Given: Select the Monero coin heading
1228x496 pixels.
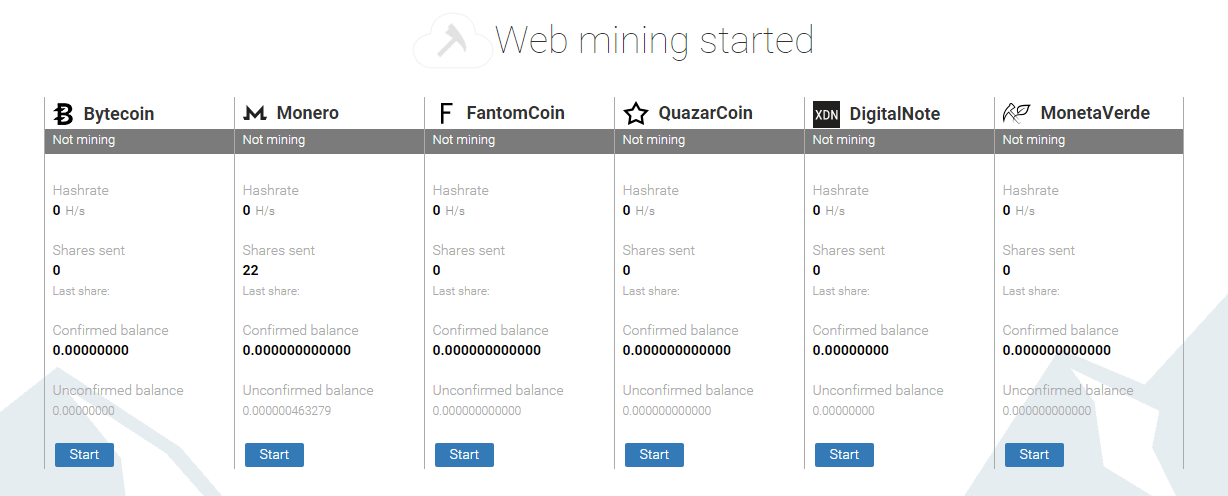Looking at the screenshot, I should [x=307, y=114].
